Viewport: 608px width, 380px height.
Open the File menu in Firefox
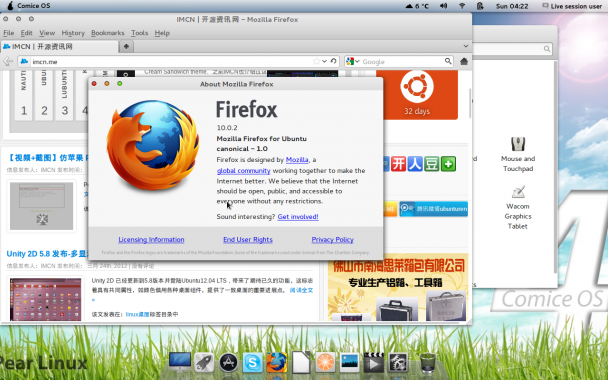tap(9, 33)
